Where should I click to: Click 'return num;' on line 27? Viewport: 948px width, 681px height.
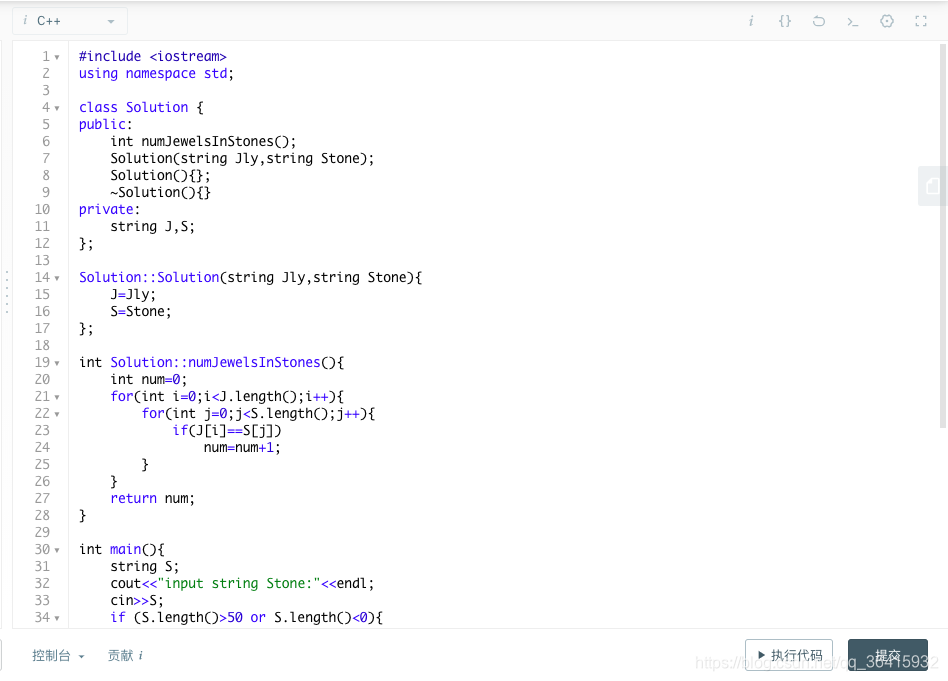(x=152, y=498)
